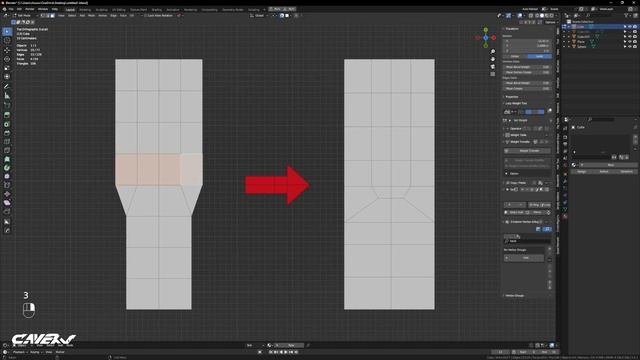Pick the Measure ruler tool
640x360 pixels.
(x=7, y=96)
